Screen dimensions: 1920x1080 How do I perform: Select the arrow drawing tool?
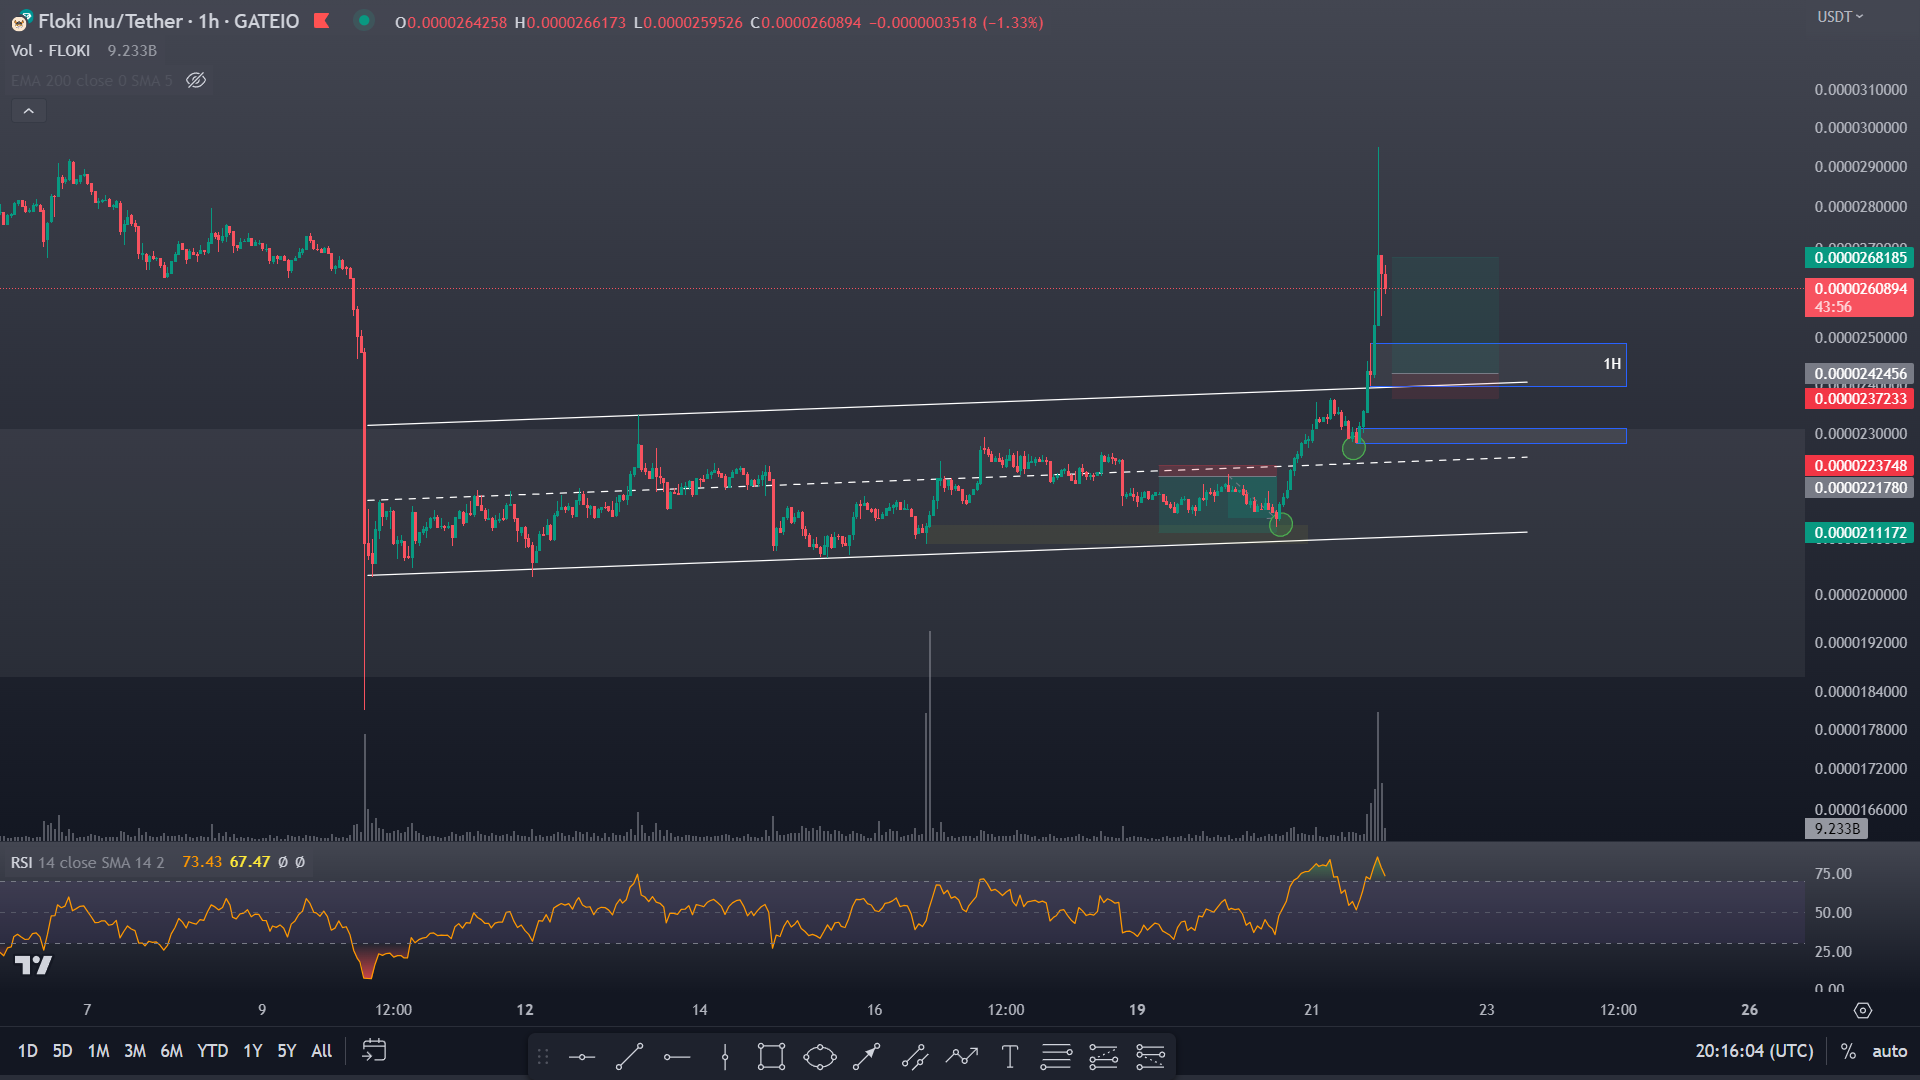click(866, 1056)
